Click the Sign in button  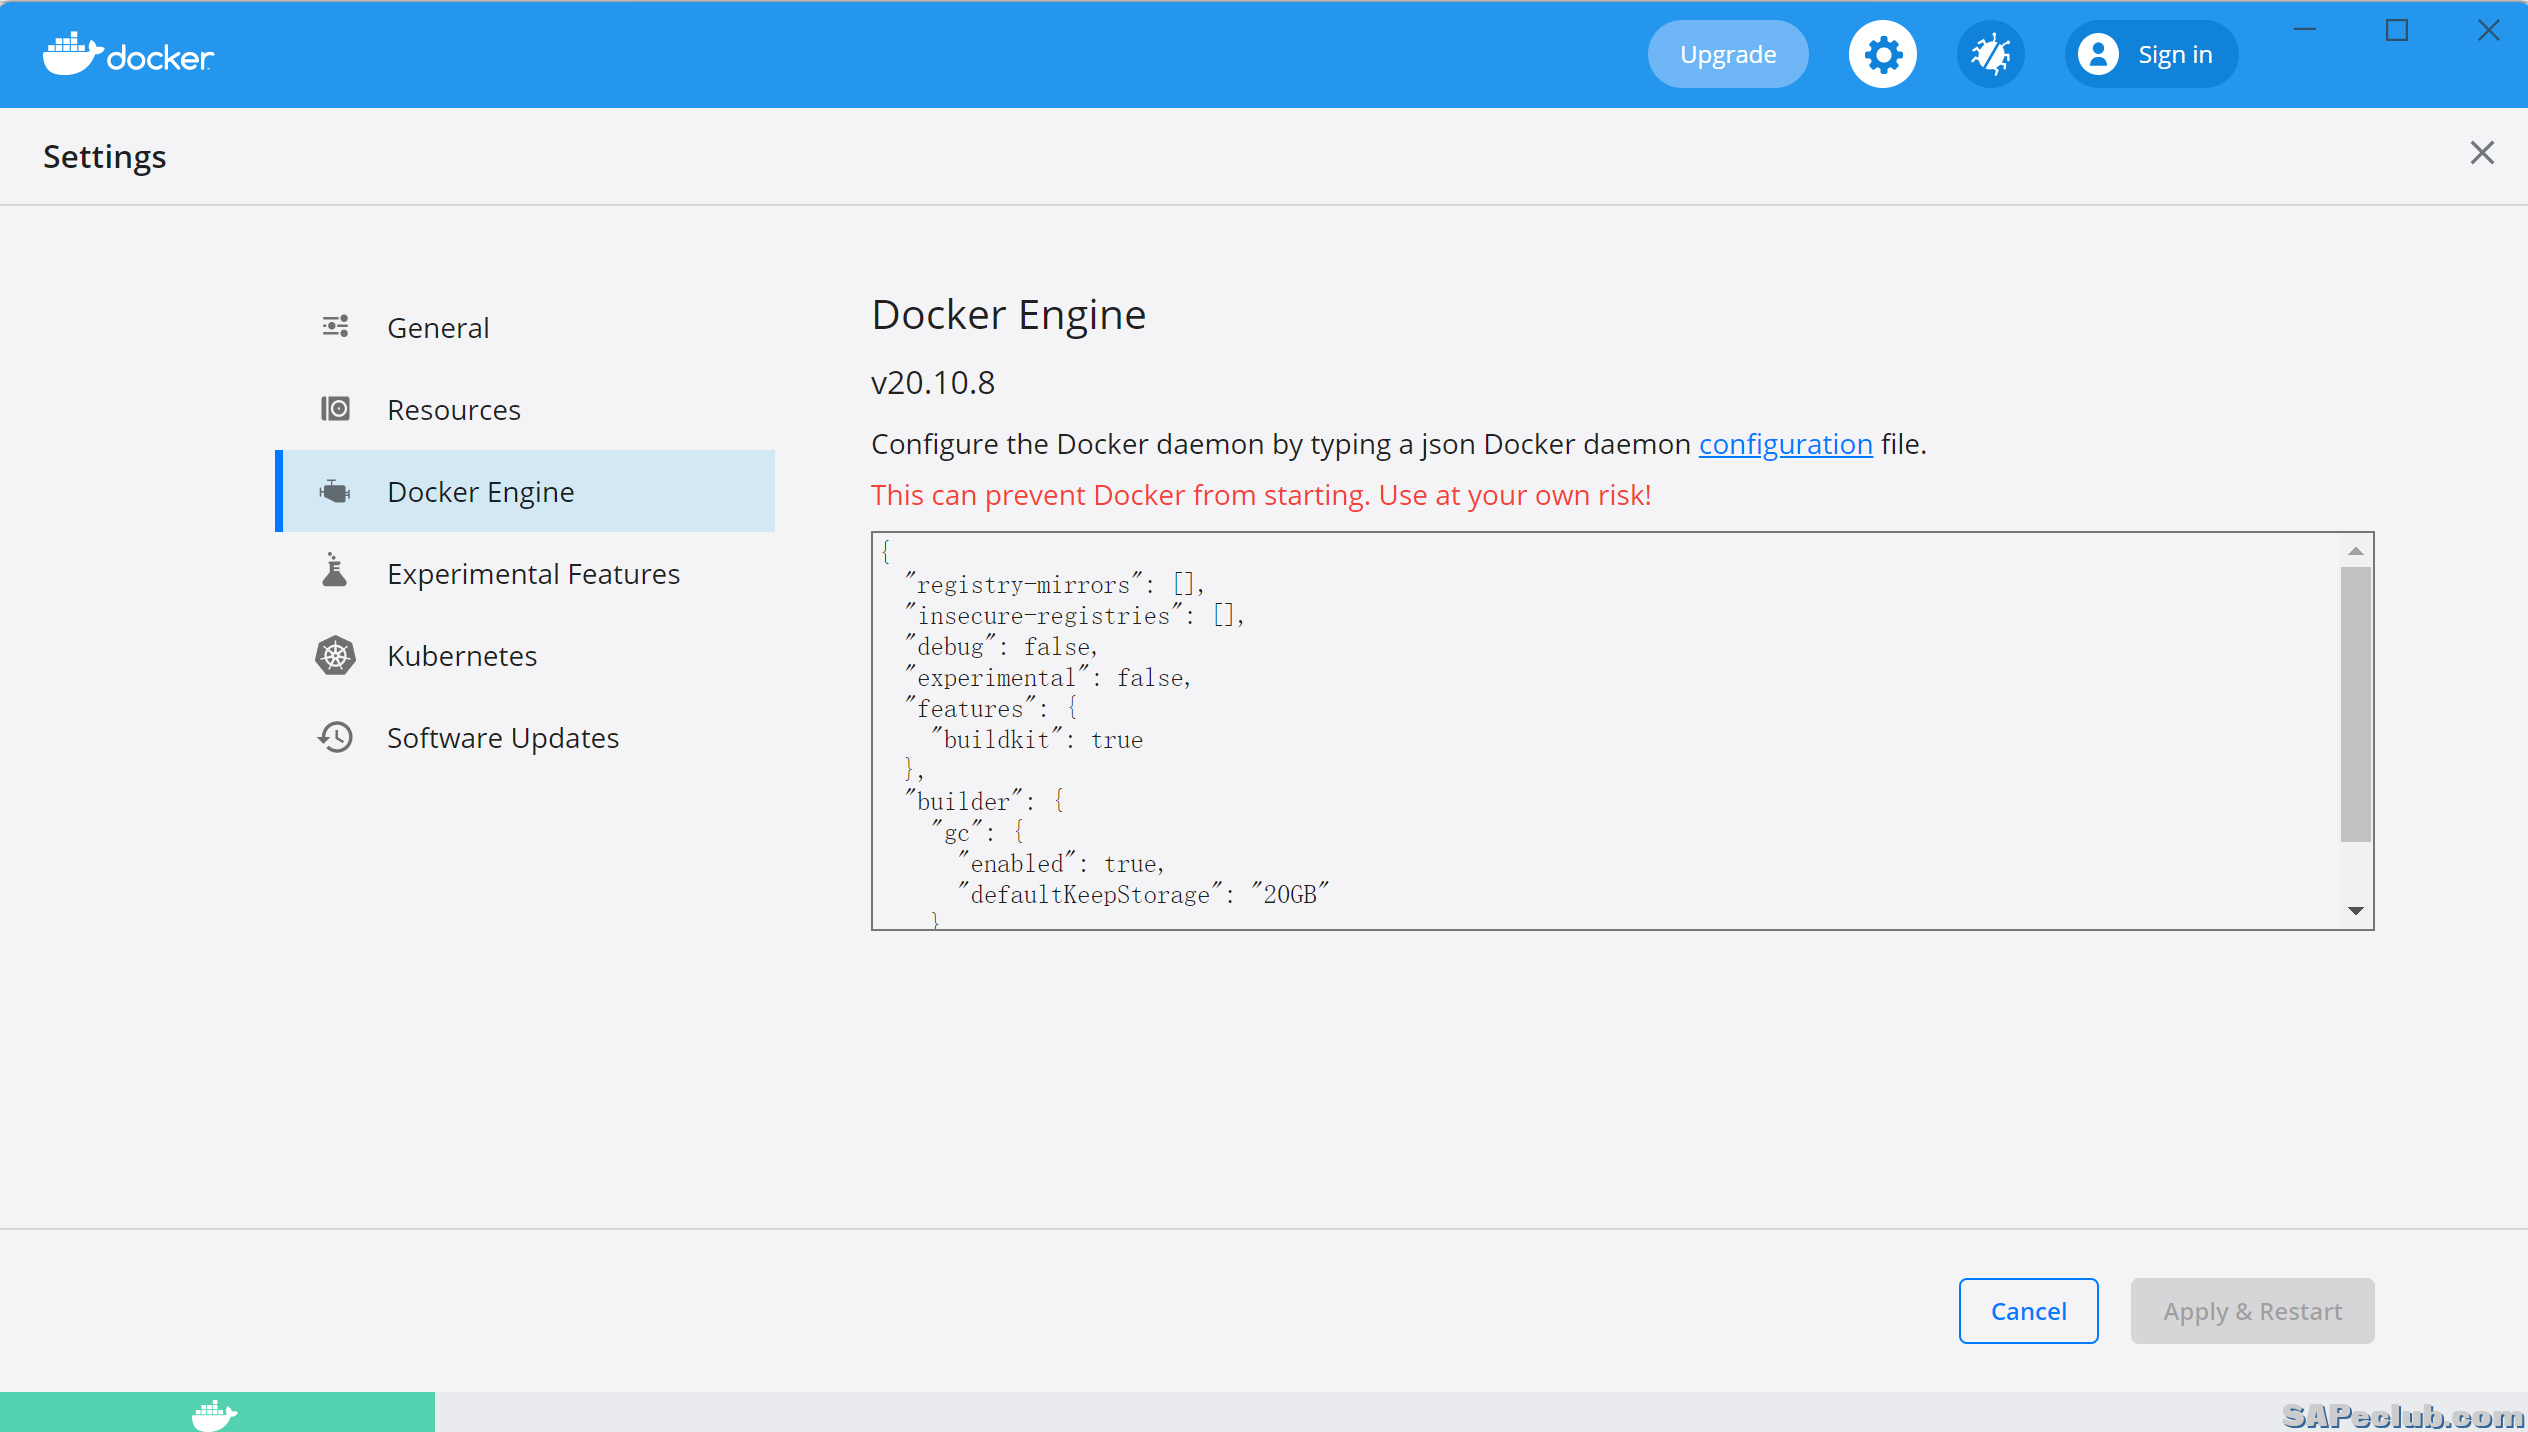tap(2150, 54)
